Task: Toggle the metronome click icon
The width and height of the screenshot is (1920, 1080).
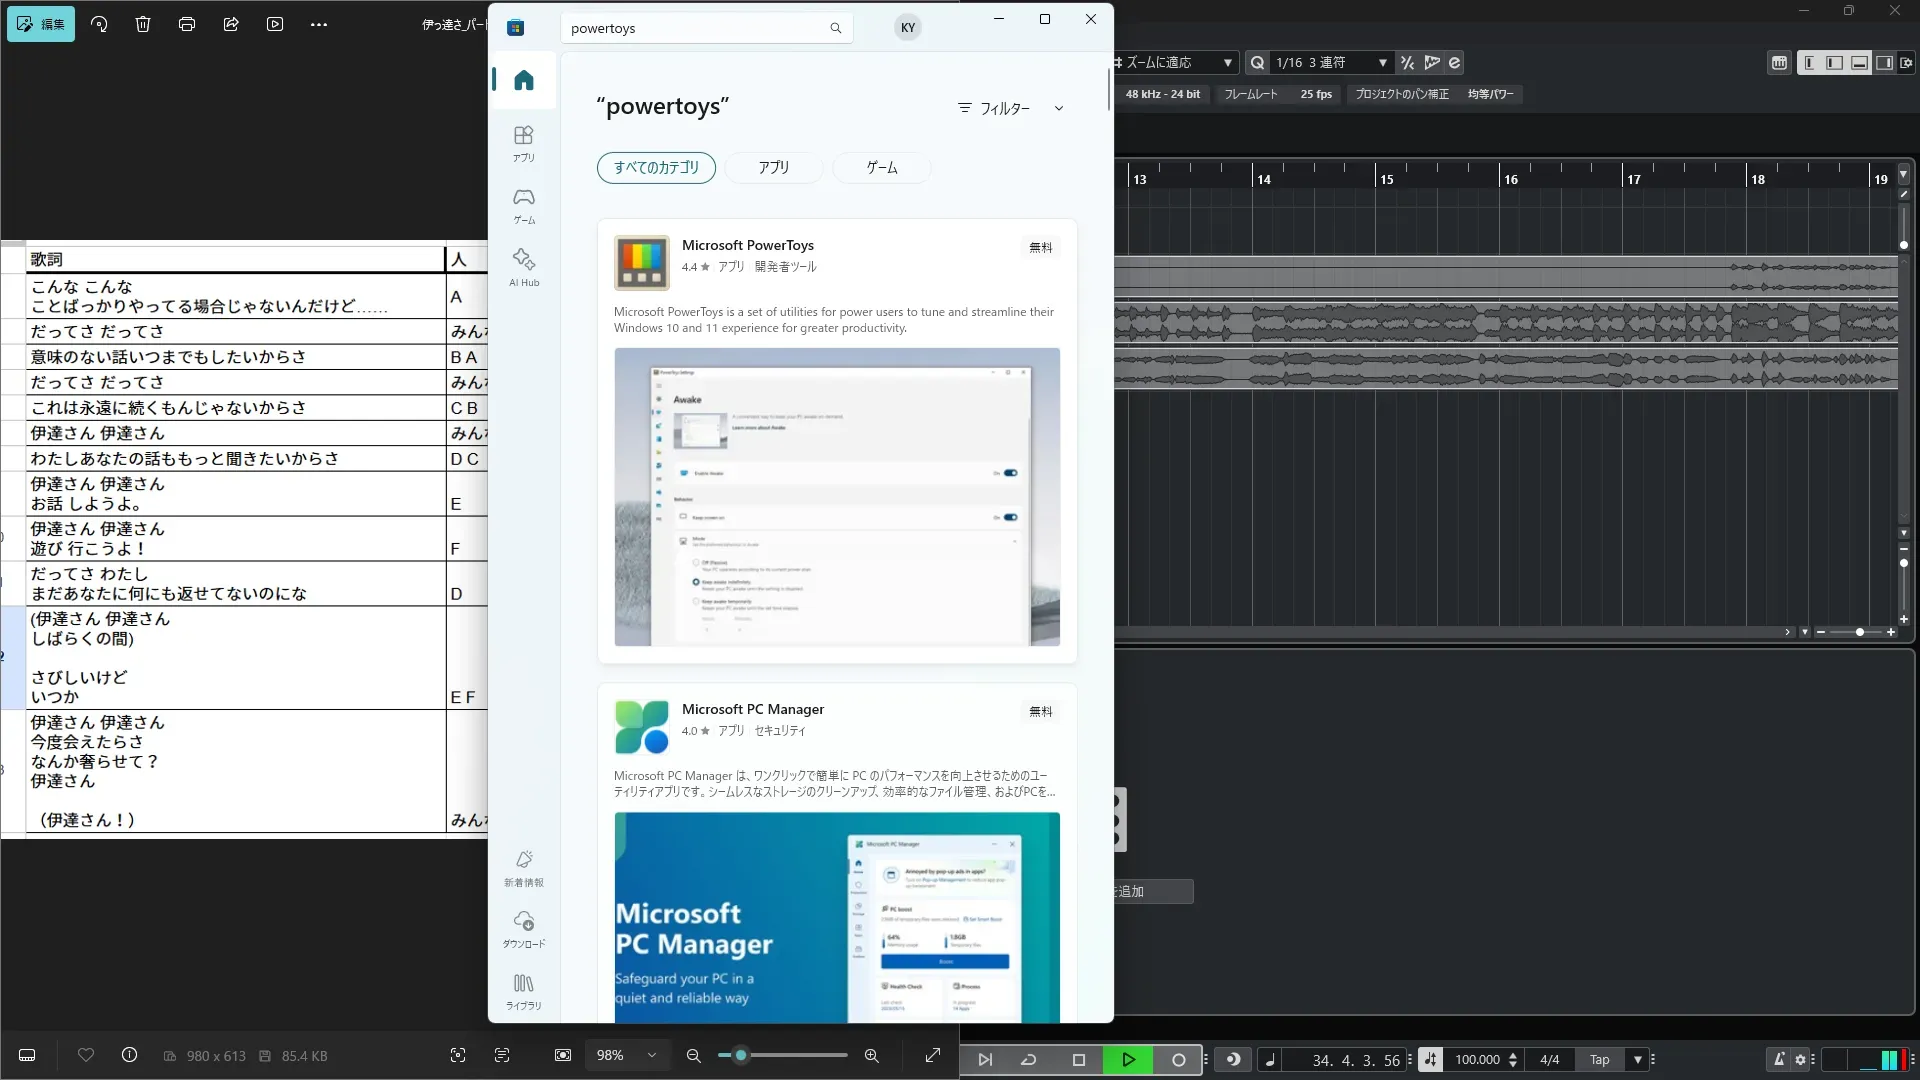Action: (x=1778, y=1060)
